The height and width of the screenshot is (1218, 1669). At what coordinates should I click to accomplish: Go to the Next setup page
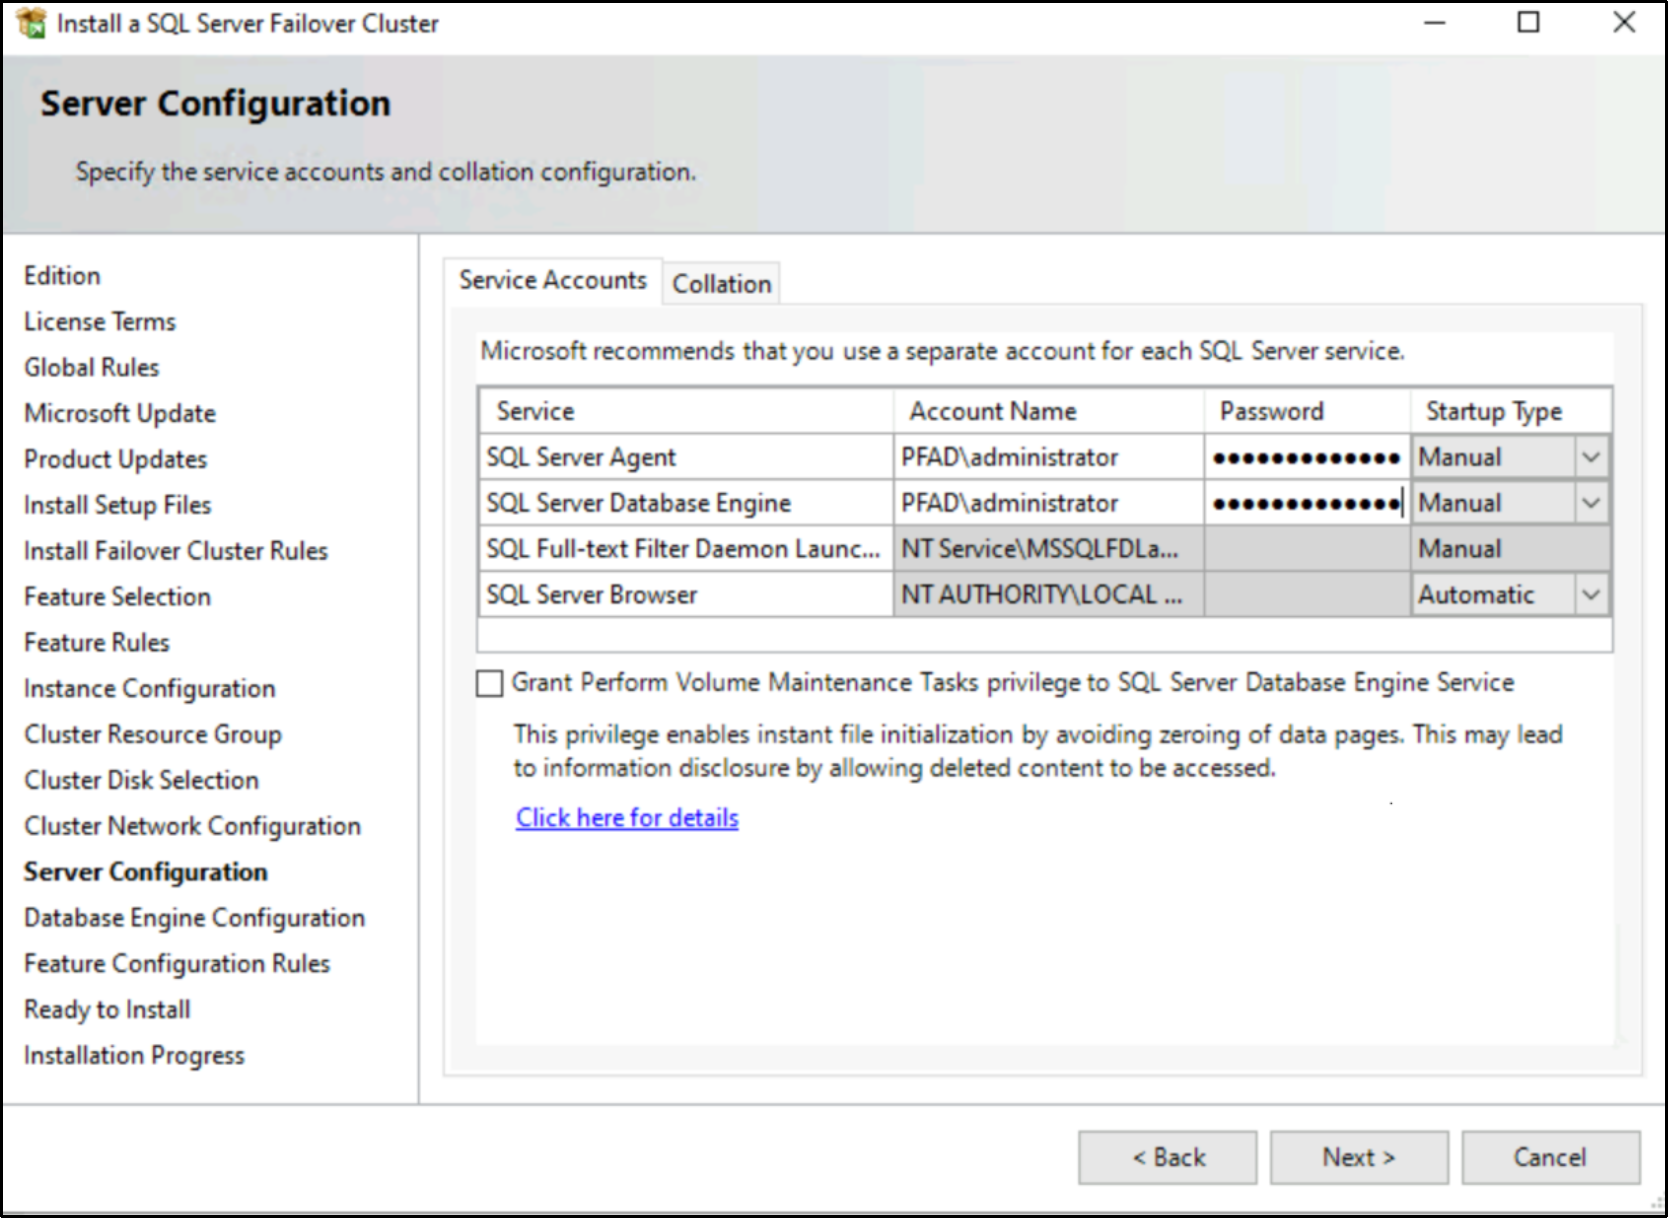[x=1359, y=1158]
